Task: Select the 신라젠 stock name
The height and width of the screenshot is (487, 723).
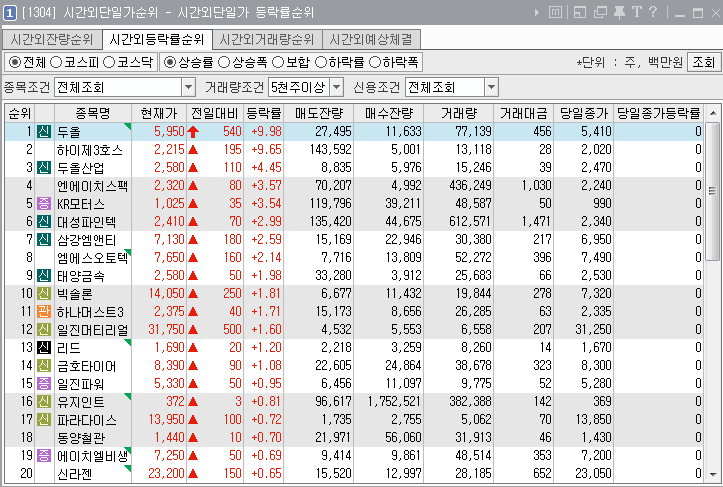Action: coord(74,474)
